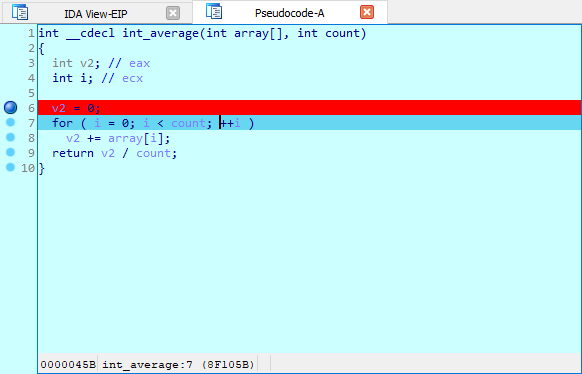Viewport: 582px width, 374px height.
Task: Click '++i' in the for loop
Action: pyautogui.click(x=230, y=123)
